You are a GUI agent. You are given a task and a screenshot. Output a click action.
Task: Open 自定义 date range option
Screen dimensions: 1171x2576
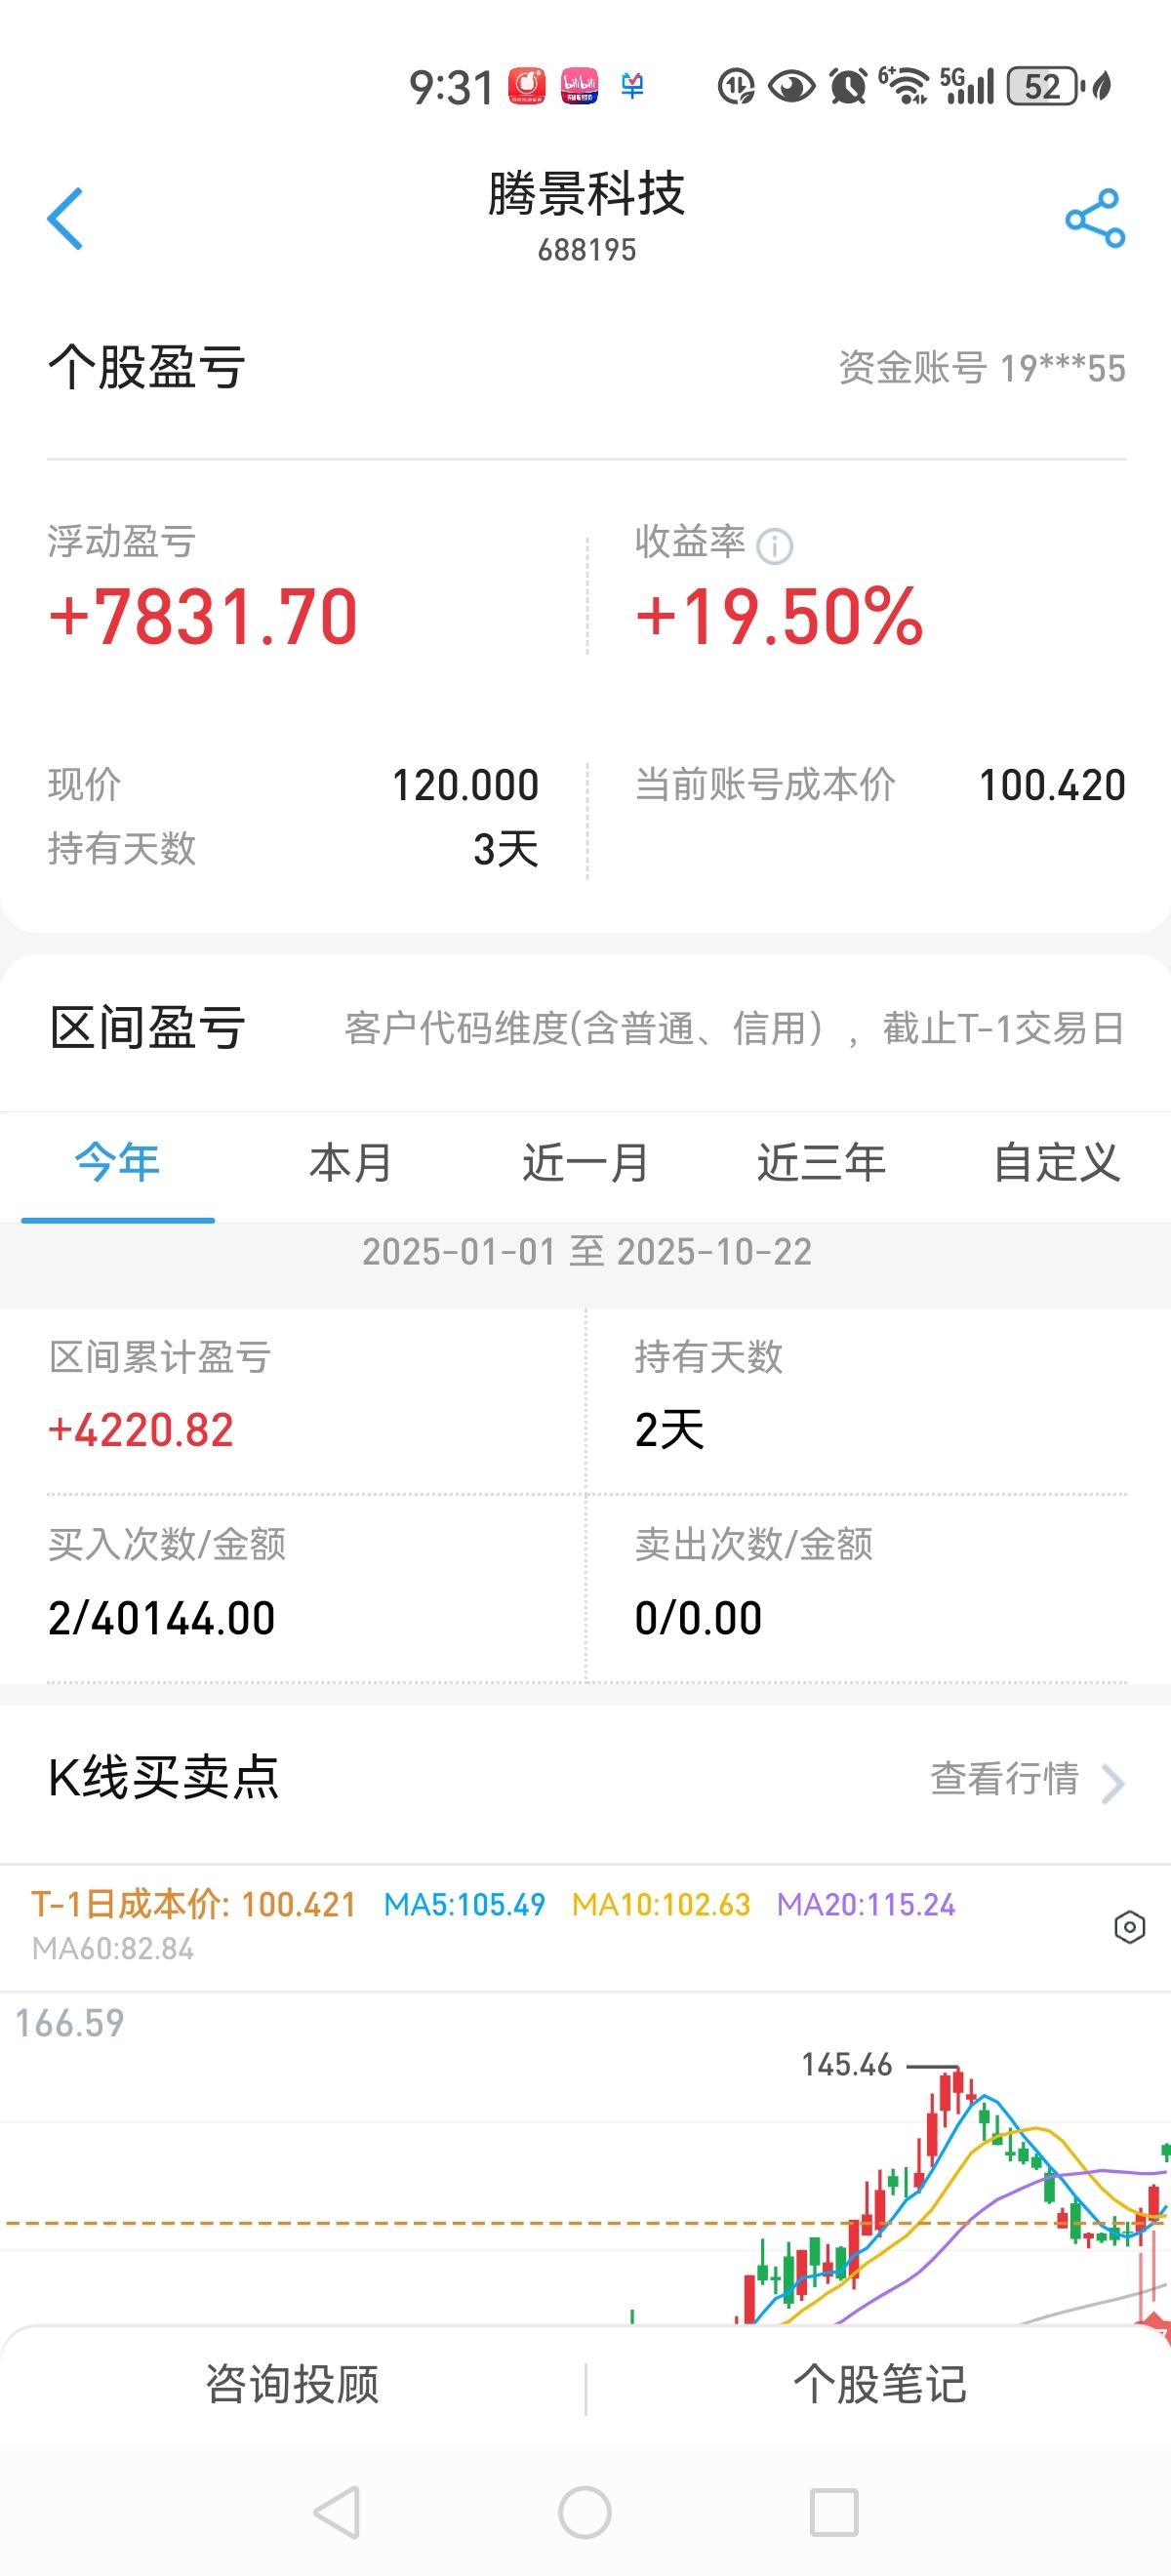1055,1163
